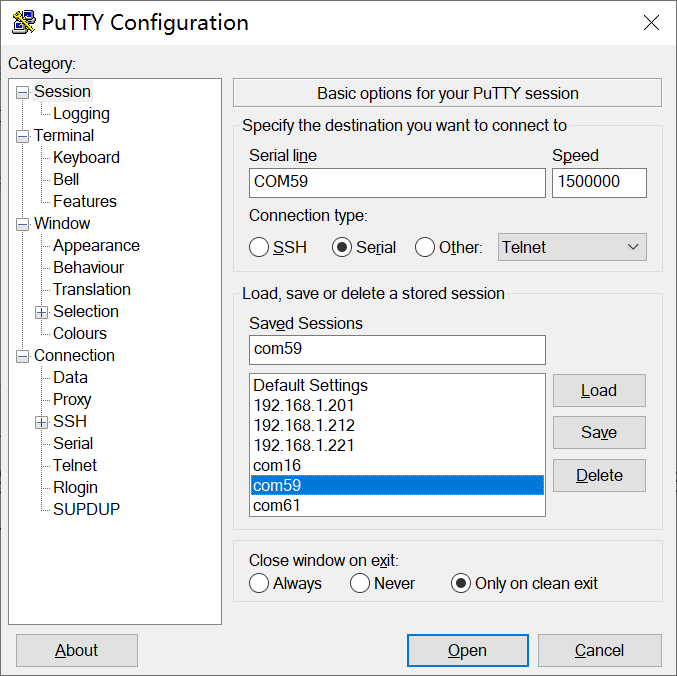Expand the Selection tree node
Screen dimensions: 677x676
coord(41,313)
